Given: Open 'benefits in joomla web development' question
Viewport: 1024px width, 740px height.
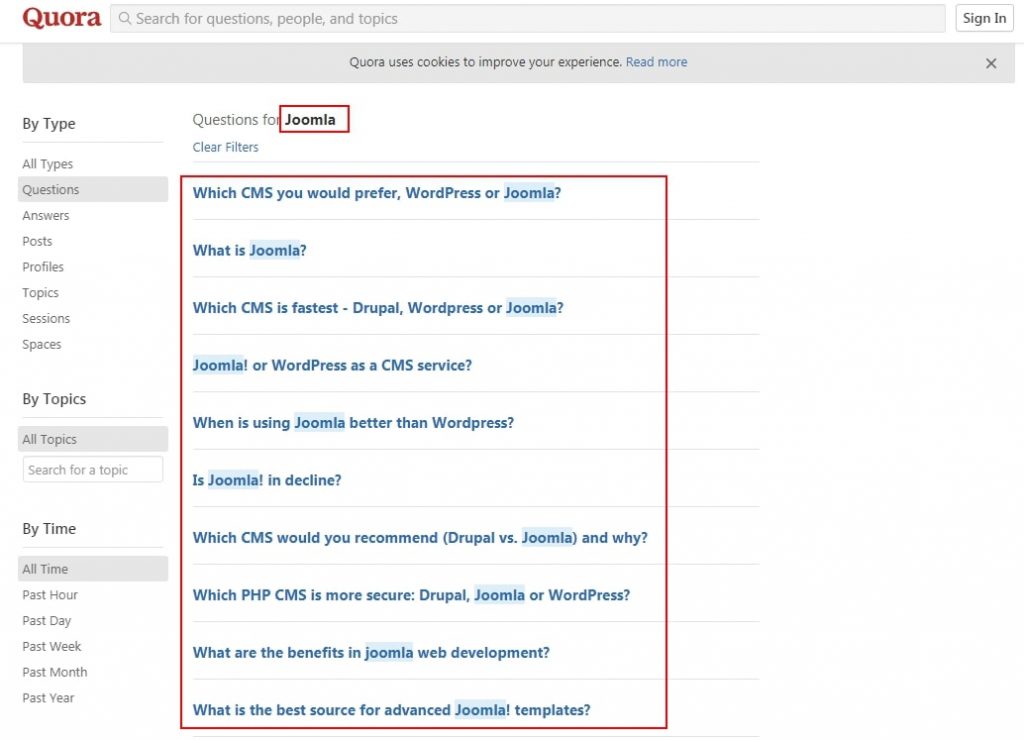Looking at the screenshot, I should pyautogui.click(x=371, y=652).
